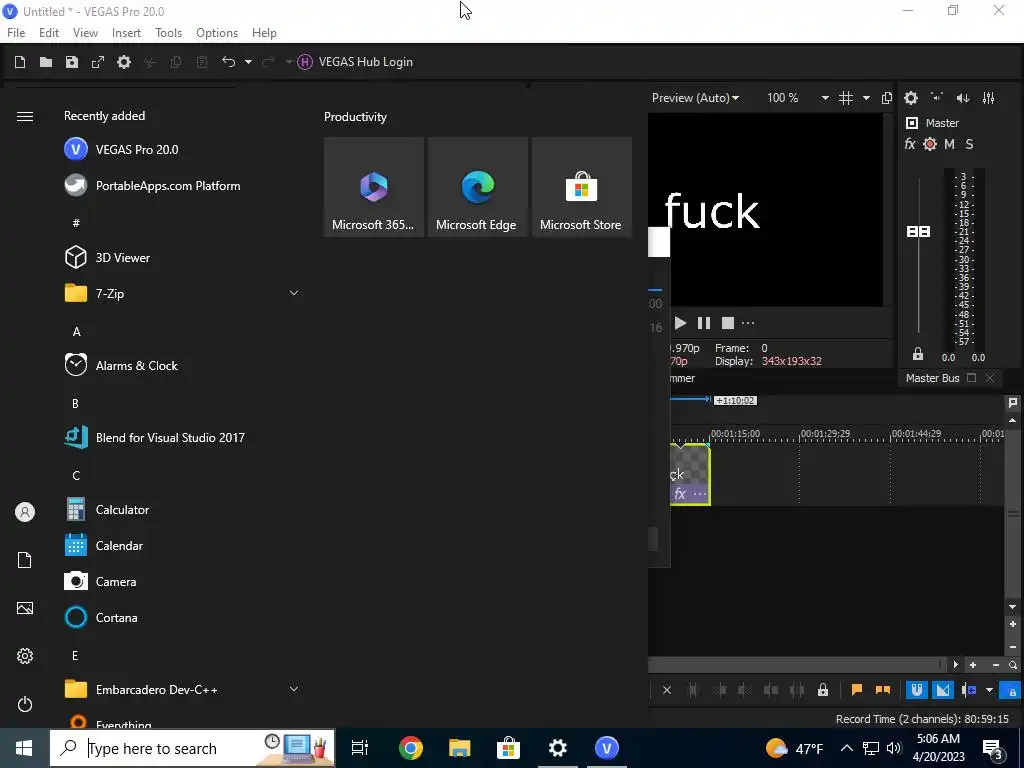Undo the last action
The image size is (1024, 768).
(x=229, y=62)
